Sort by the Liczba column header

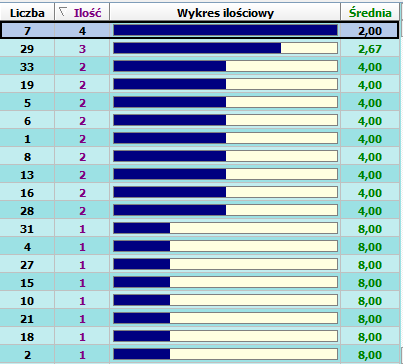coord(27,13)
